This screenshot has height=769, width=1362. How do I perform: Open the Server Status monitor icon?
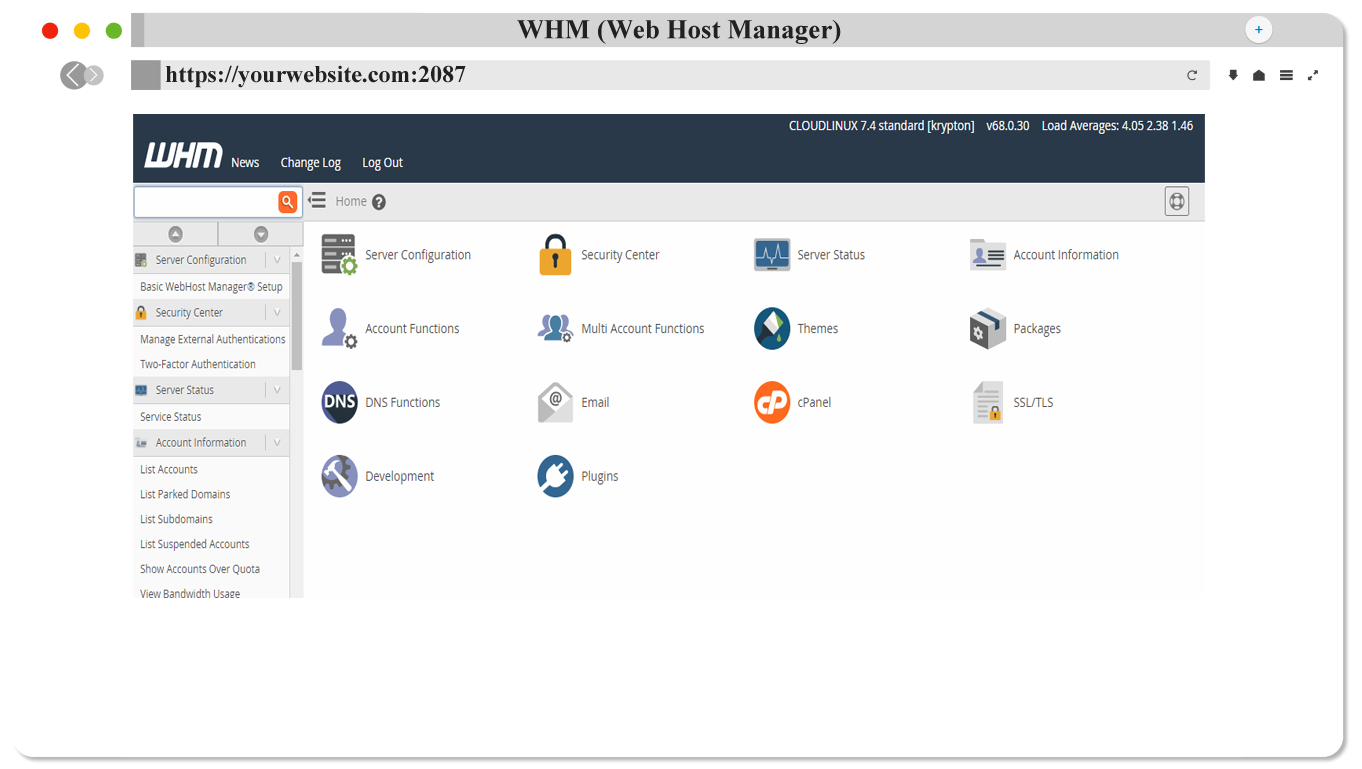coord(772,255)
